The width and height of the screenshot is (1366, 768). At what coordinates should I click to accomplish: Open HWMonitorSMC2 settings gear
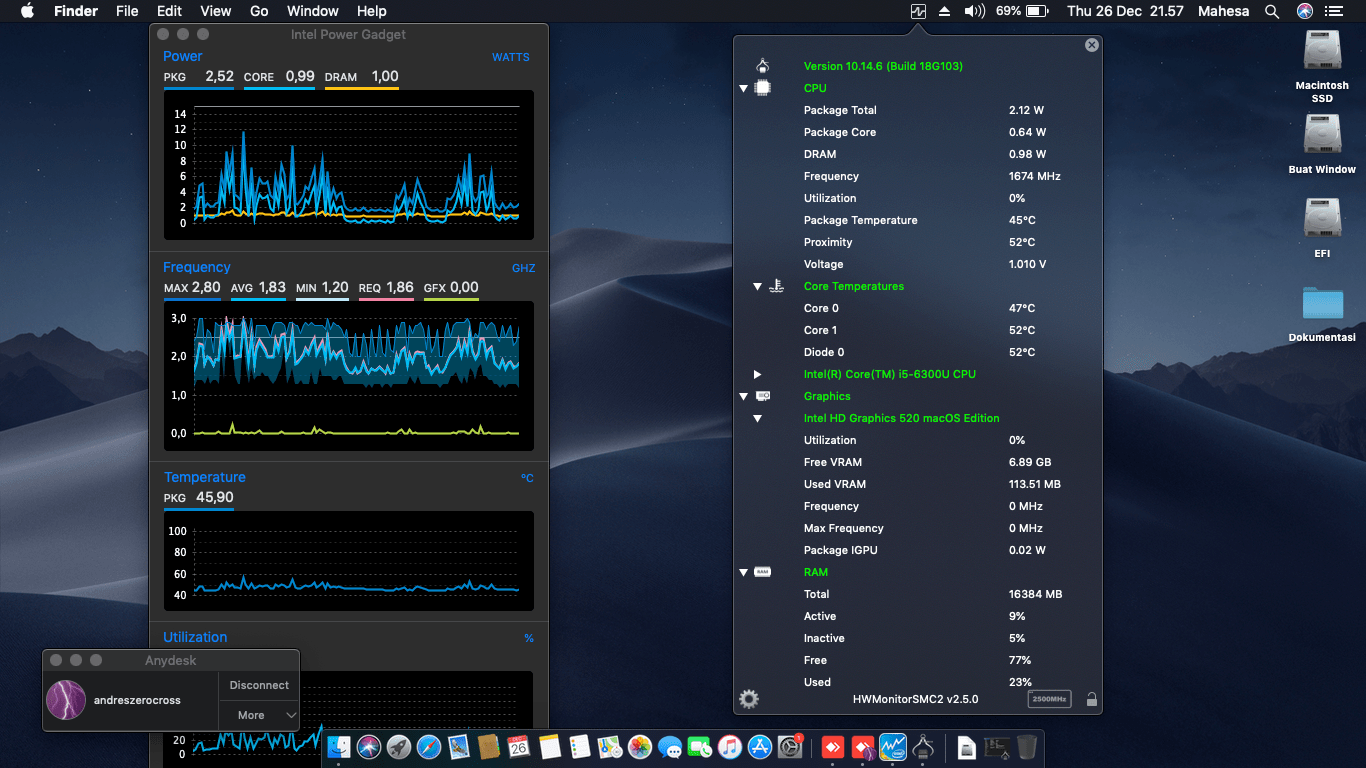748,699
